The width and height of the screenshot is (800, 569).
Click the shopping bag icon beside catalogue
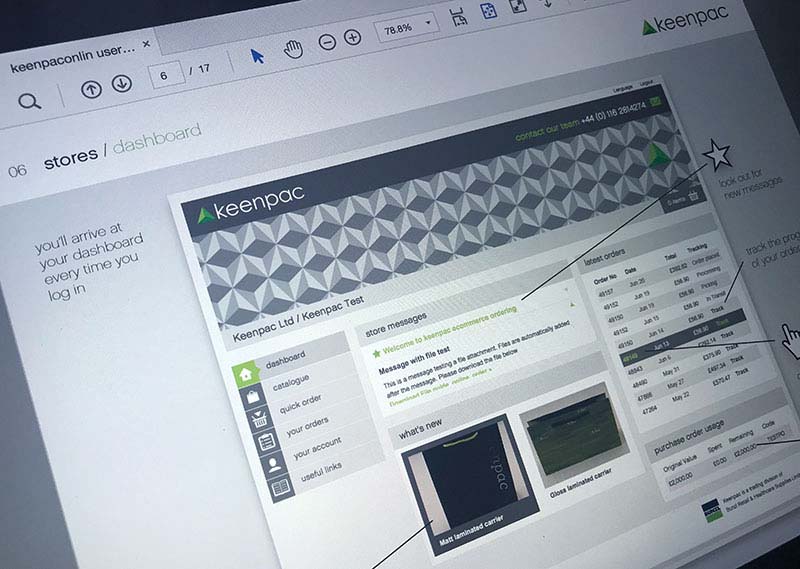tap(253, 397)
